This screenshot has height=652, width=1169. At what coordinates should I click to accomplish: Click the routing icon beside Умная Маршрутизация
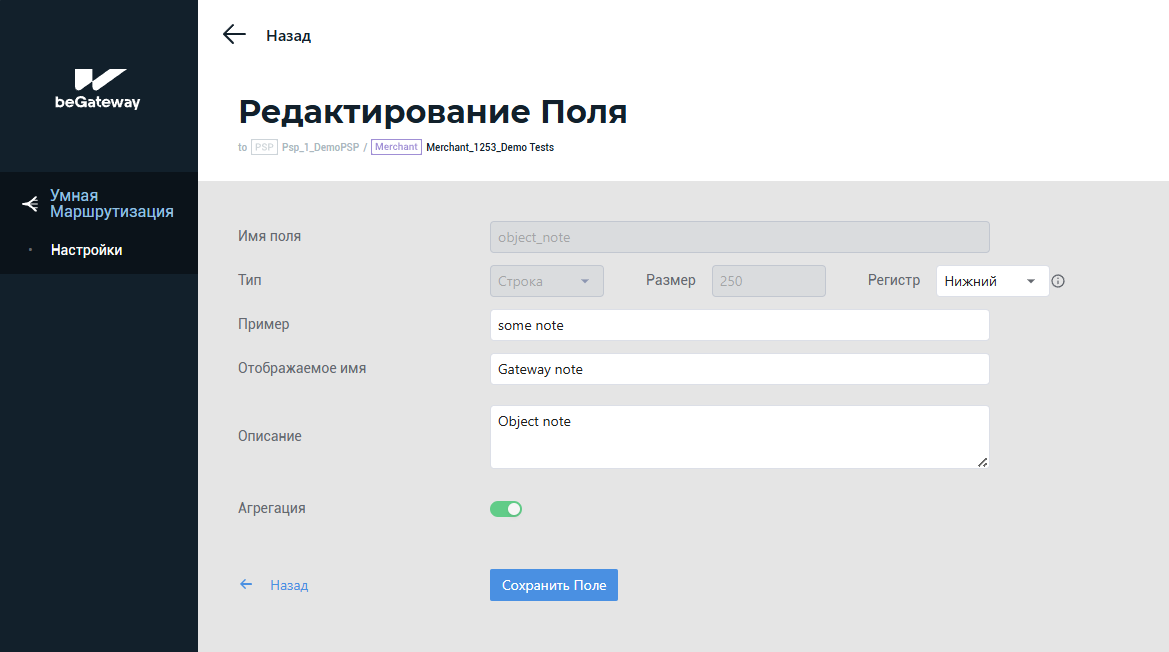tap(31, 204)
